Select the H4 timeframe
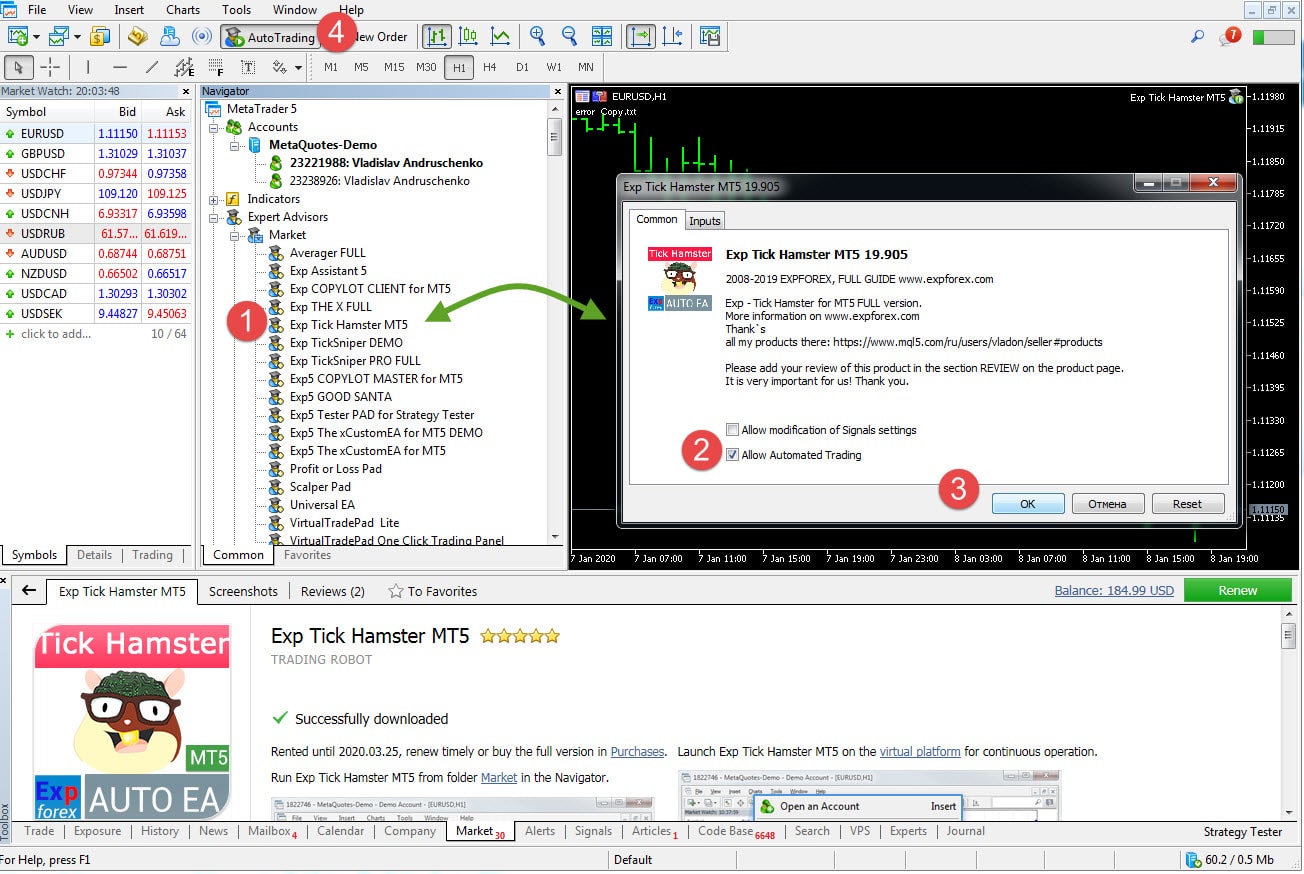Image resolution: width=1304 pixels, height=874 pixels. pos(490,67)
